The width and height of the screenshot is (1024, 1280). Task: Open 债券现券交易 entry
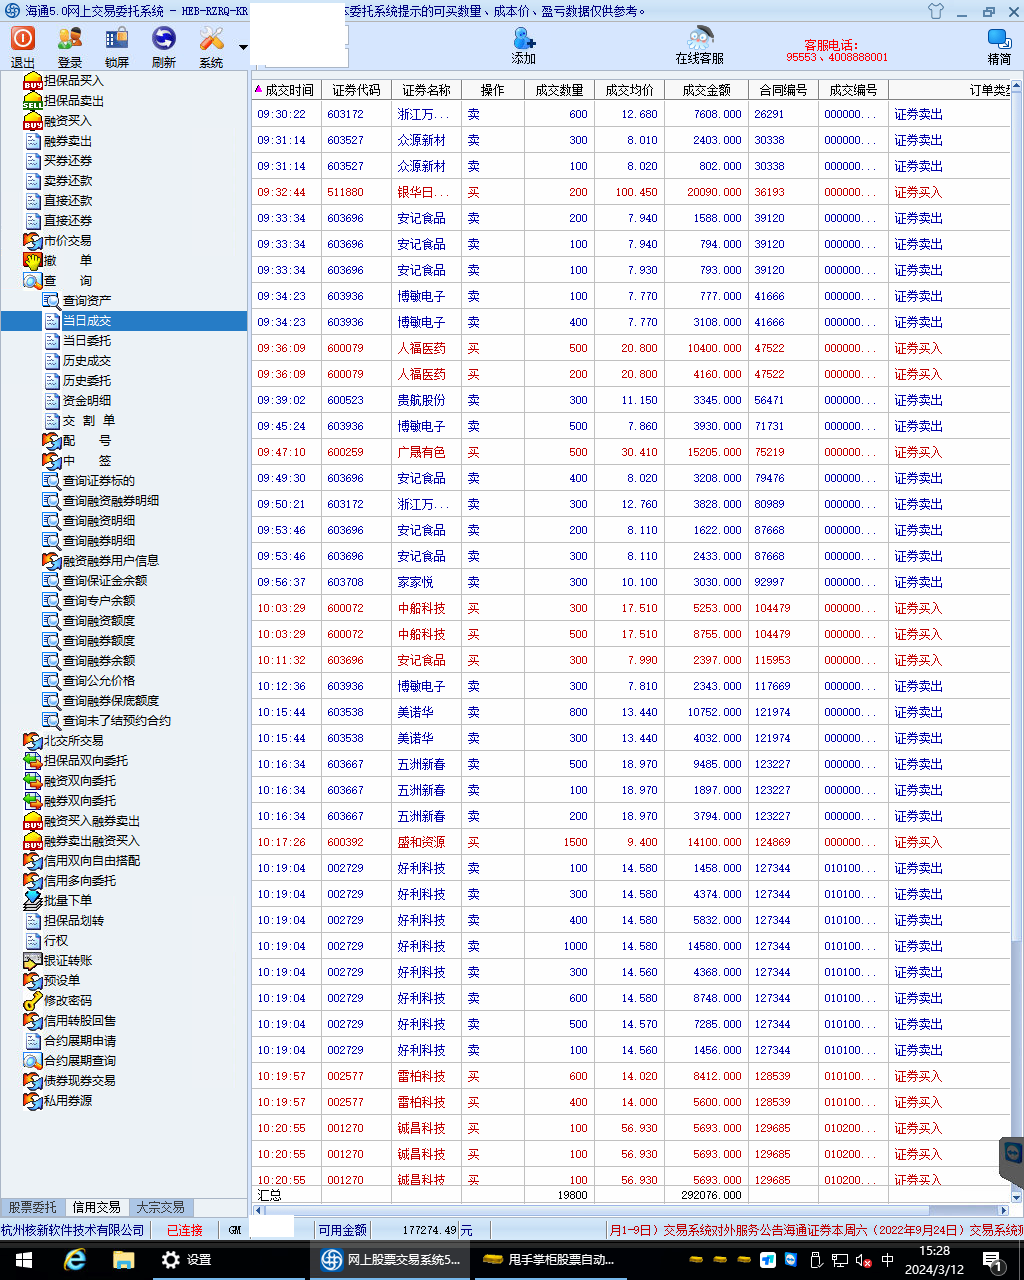79,1080
